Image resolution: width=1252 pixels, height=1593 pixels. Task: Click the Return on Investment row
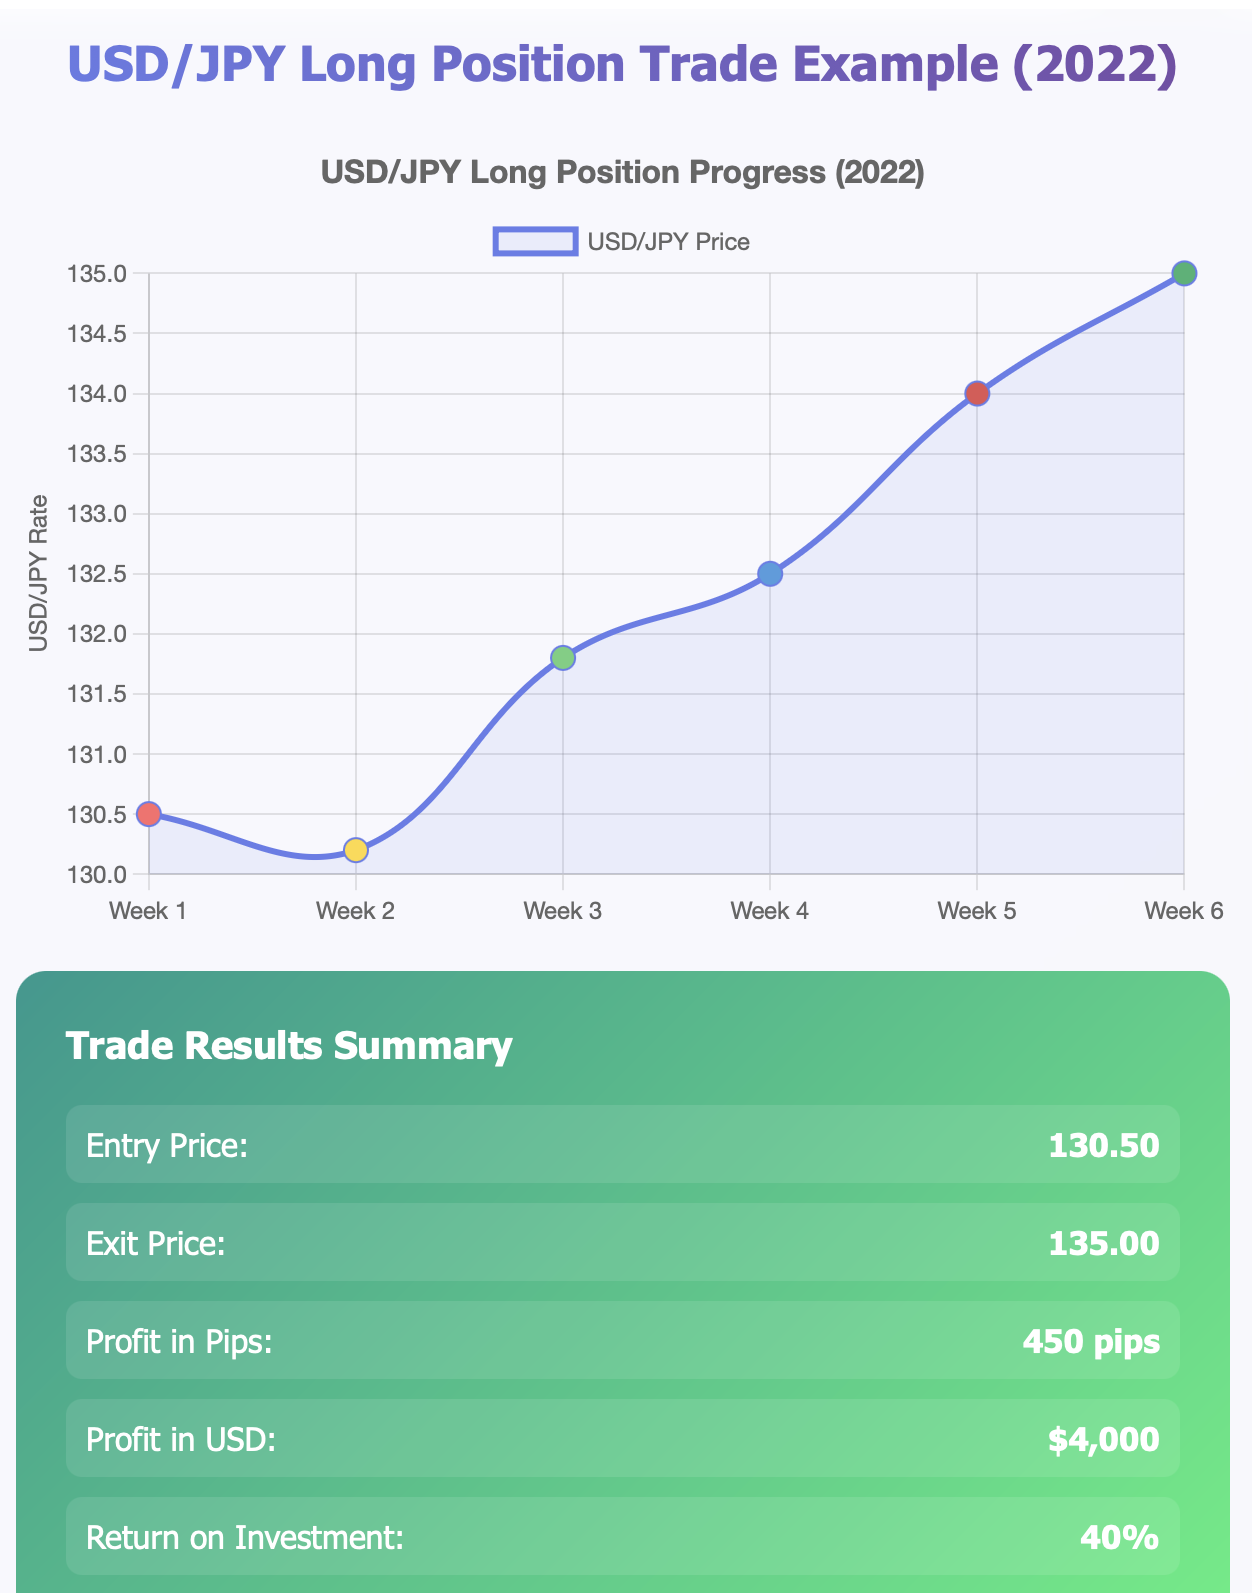(x=622, y=1536)
